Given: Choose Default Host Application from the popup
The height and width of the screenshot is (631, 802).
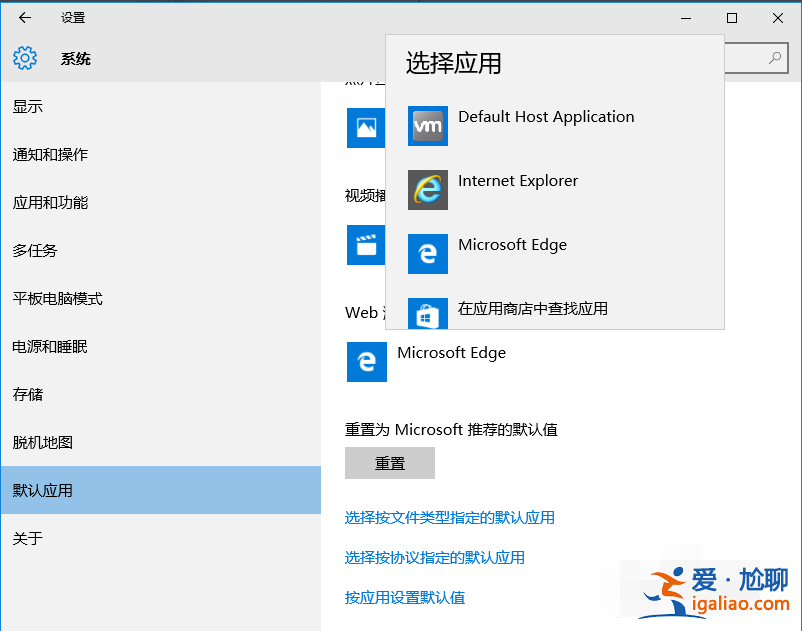Looking at the screenshot, I should (x=545, y=117).
